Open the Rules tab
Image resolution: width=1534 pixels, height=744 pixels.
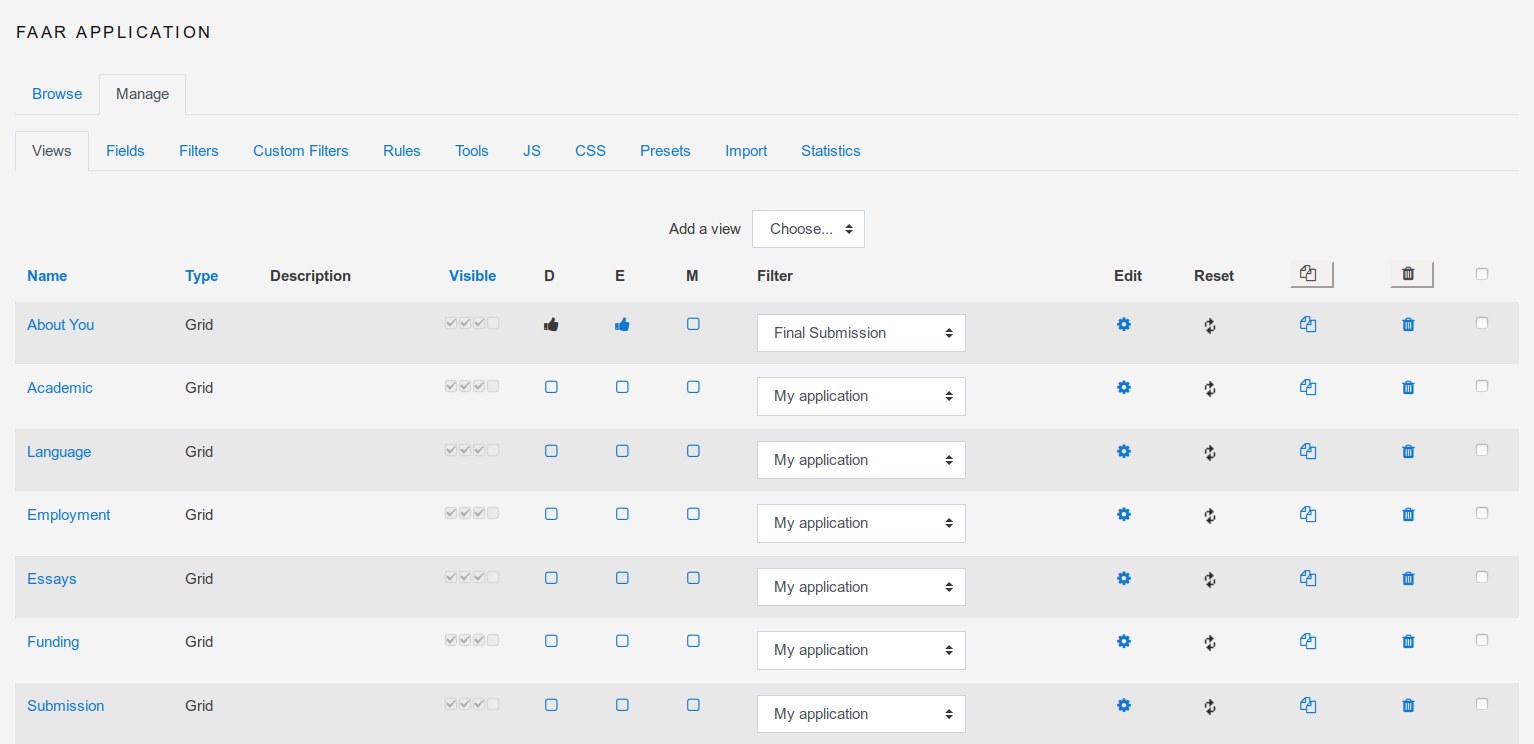(x=402, y=151)
